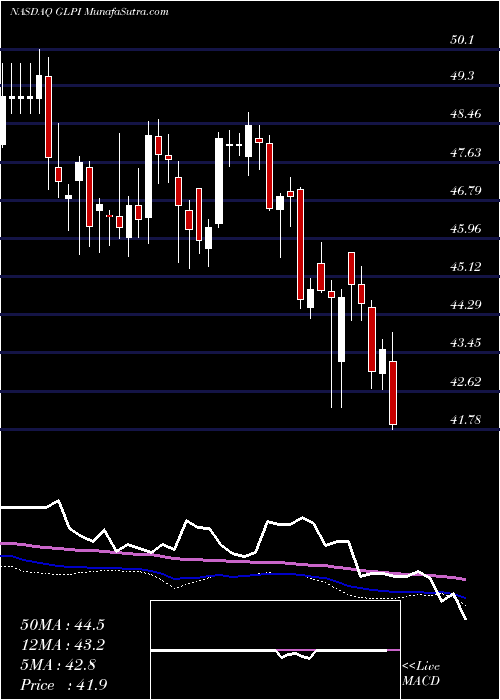
Task: Click the <<Live MACD label
Action: [x=421, y=674]
